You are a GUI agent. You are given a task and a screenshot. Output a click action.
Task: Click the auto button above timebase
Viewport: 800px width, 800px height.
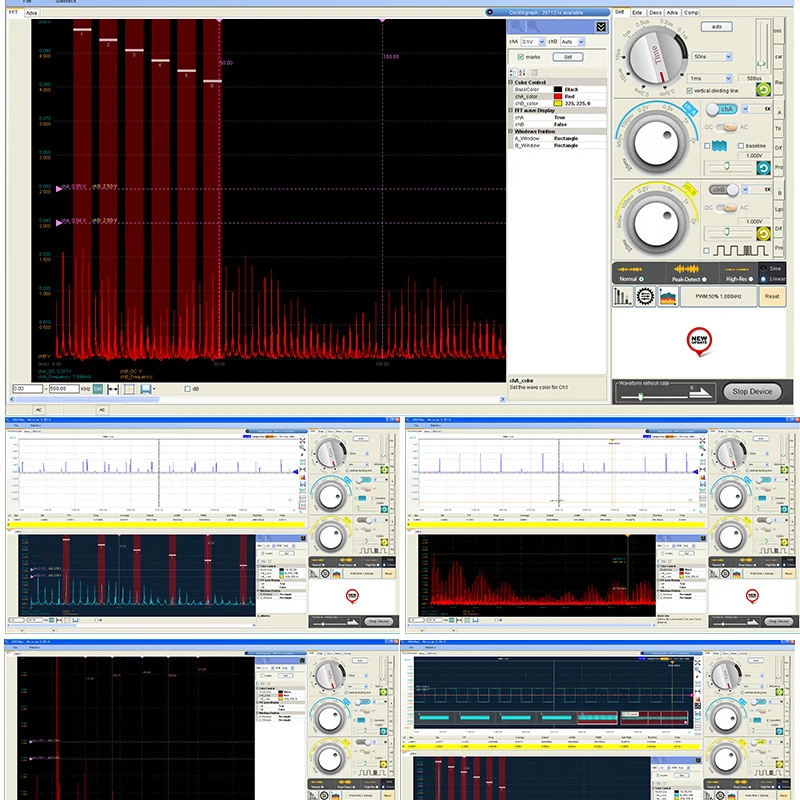point(715,26)
